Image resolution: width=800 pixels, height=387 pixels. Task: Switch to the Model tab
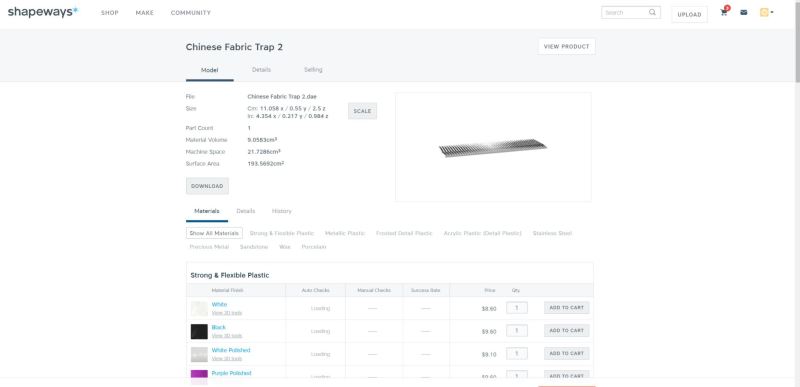210,70
